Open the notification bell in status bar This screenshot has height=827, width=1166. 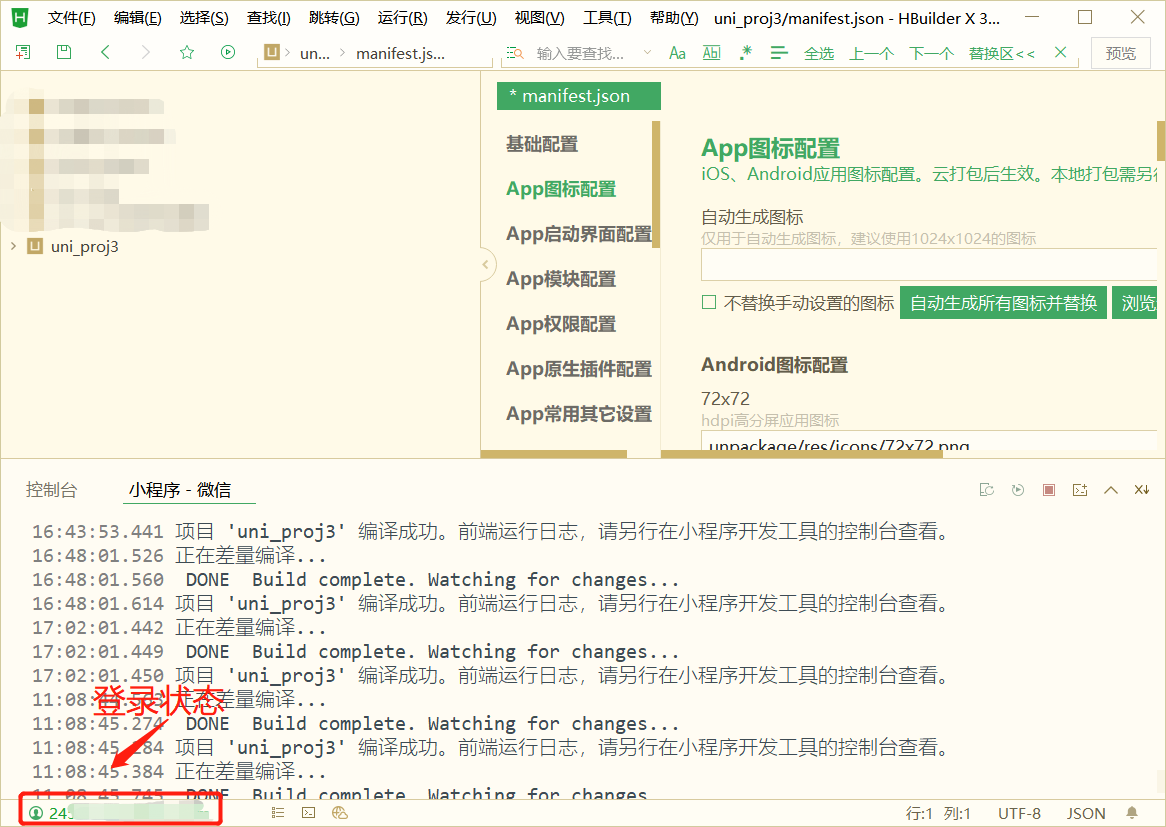[x=1130, y=813]
